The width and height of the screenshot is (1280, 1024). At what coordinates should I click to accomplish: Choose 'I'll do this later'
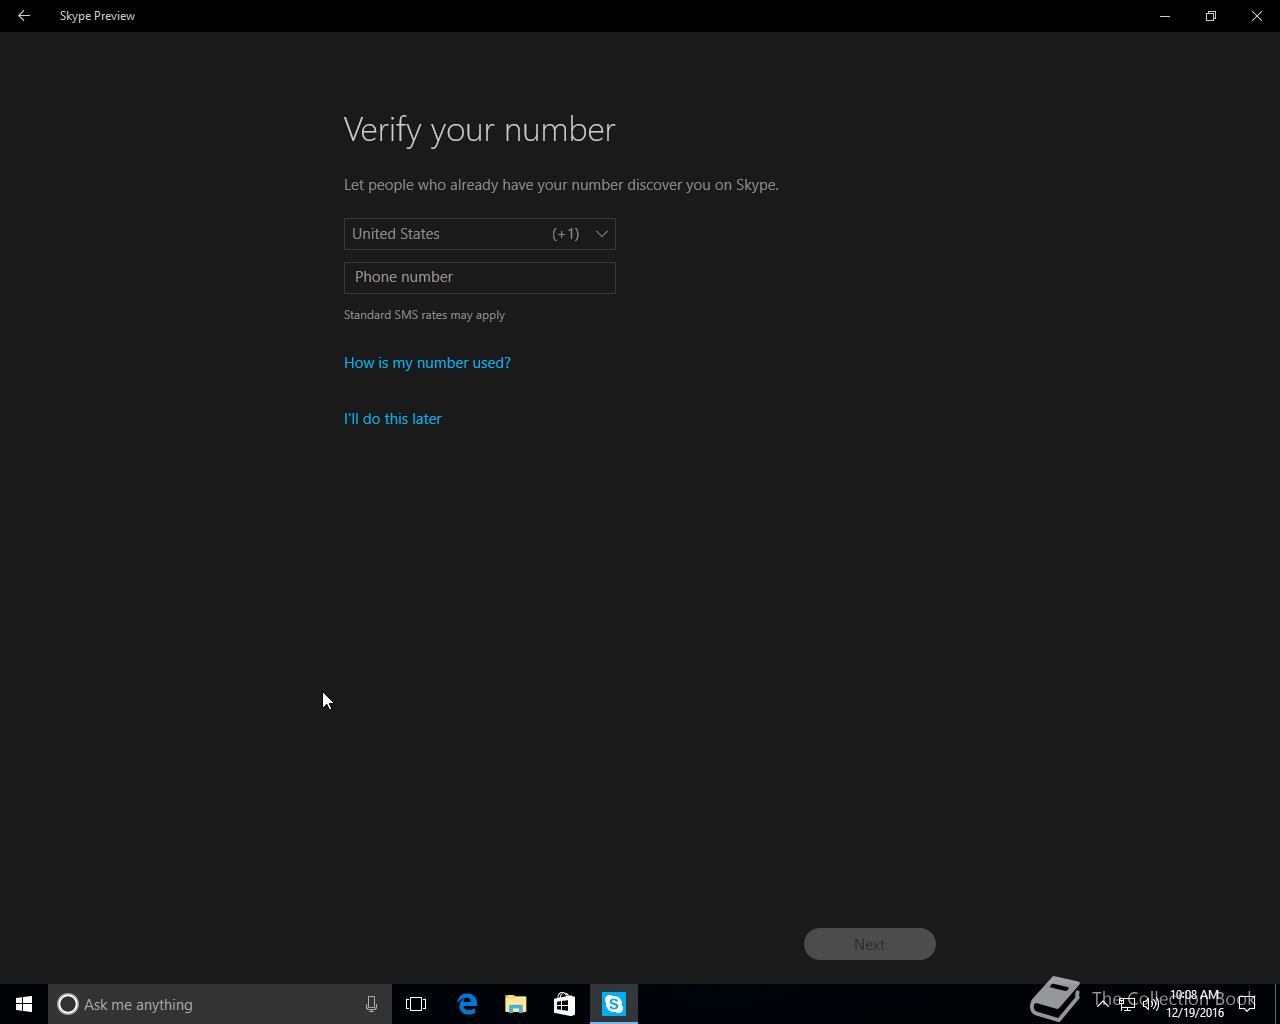(392, 419)
